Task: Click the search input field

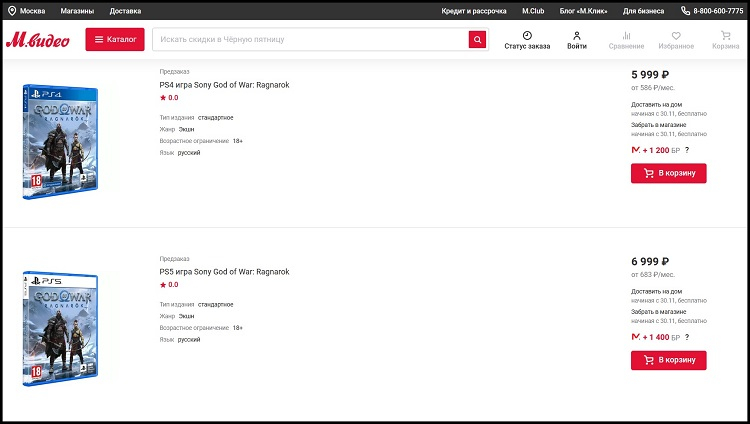Action: pyautogui.click(x=310, y=39)
